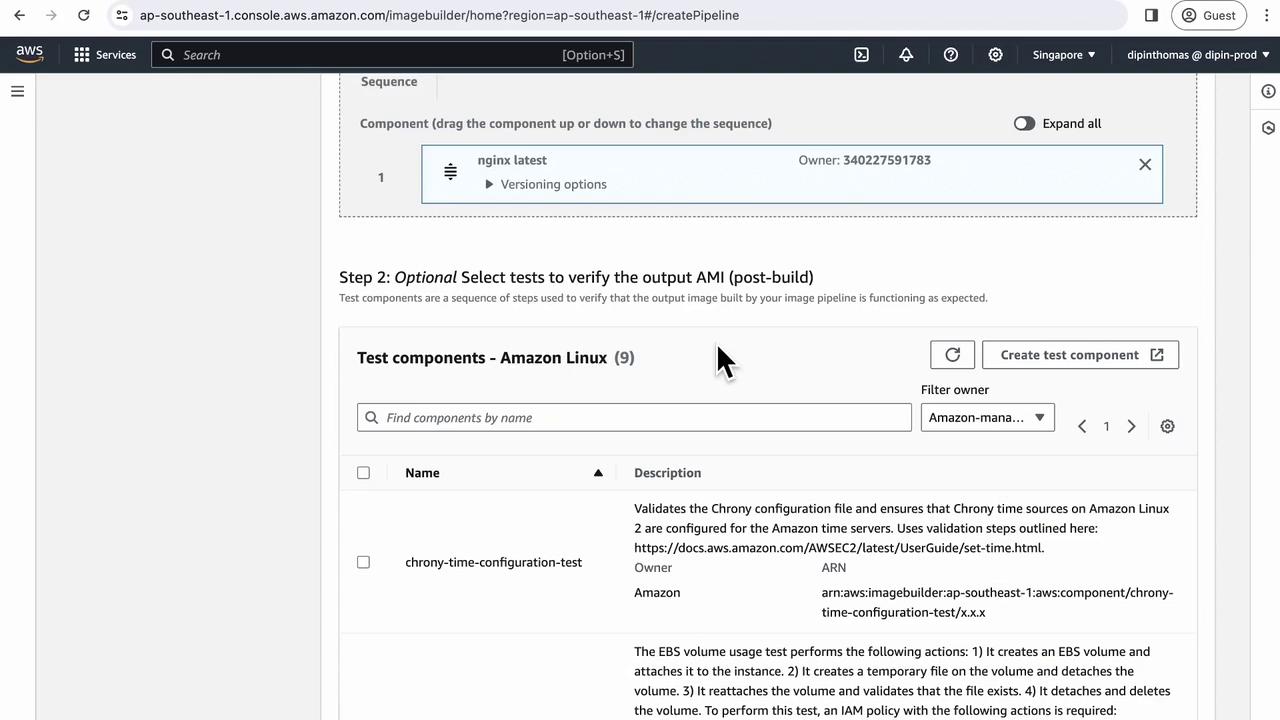1280x720 pixels.
Task: Select all test components checkbox
Action: pyautogui.click(x=363, y=473)
